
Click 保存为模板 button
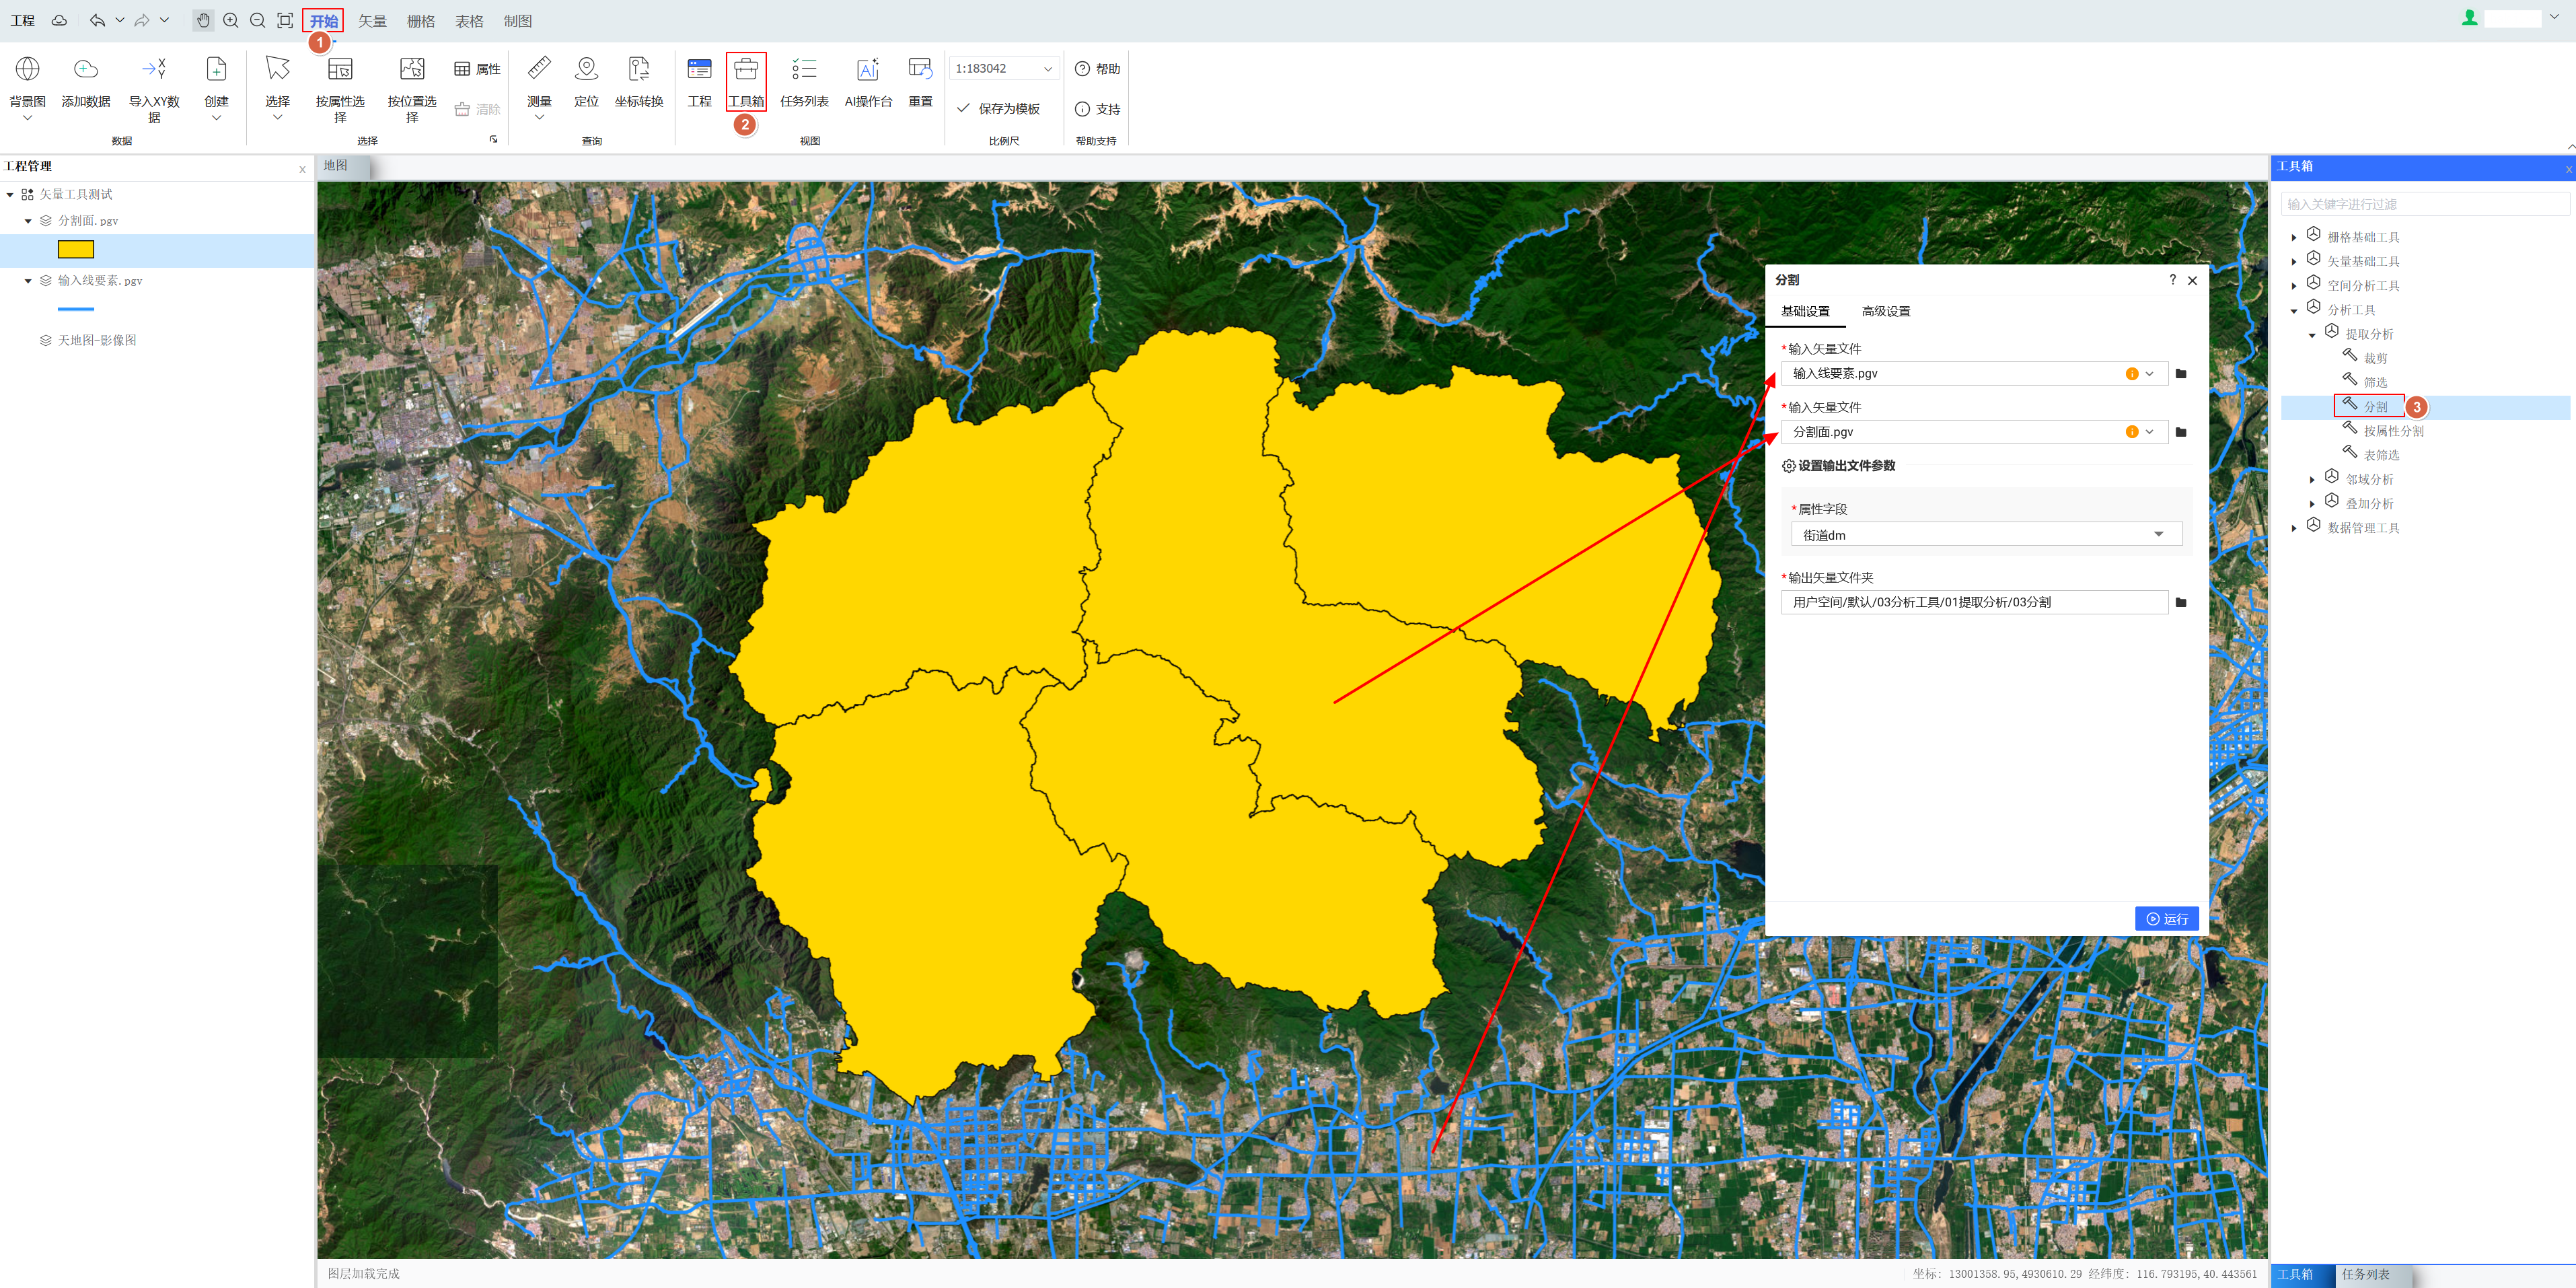point(998,108)
